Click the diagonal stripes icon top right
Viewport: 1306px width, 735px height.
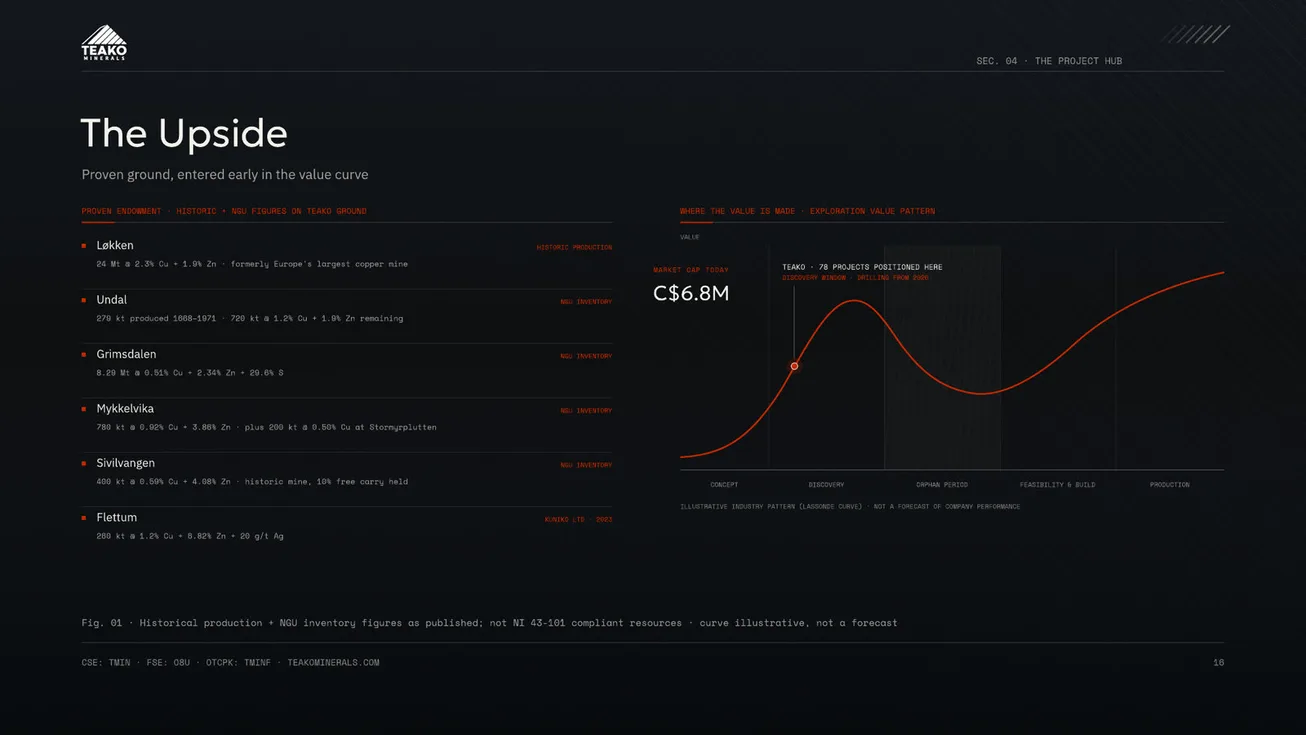(x=1196, y=34)
